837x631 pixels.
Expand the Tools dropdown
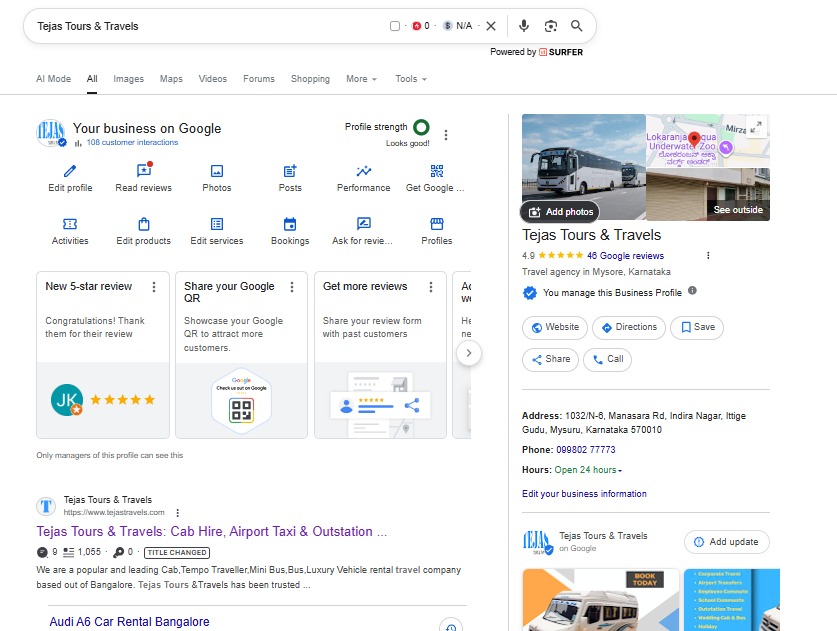click(410, 79)
